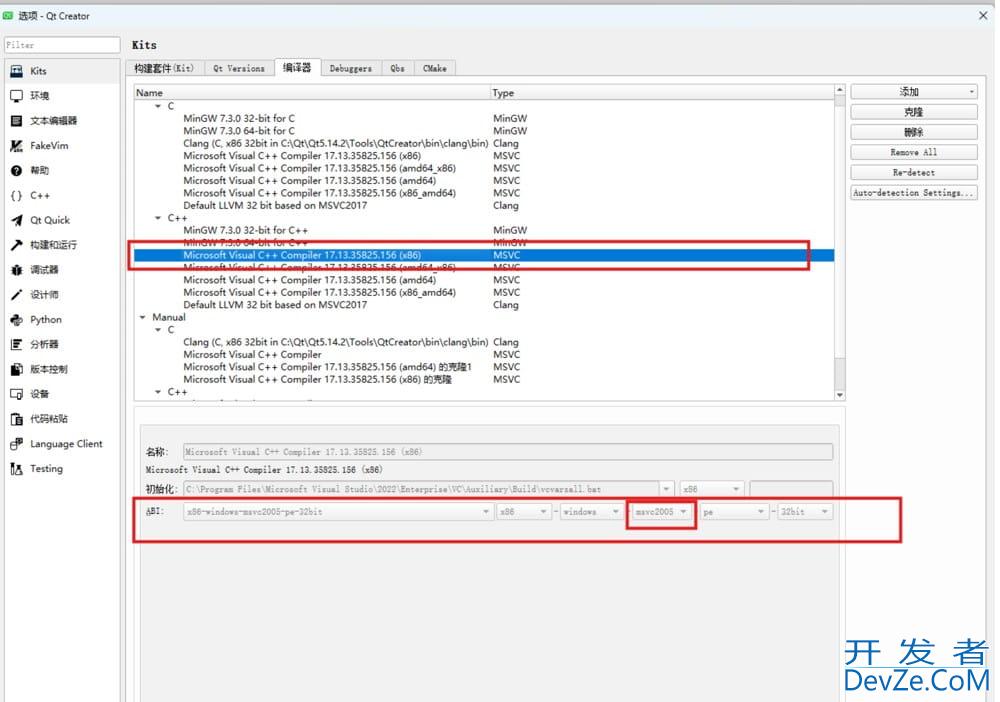Close the Qt Creator options dialog
This screenshot has height=702, width=1000.
pos(983,15)
